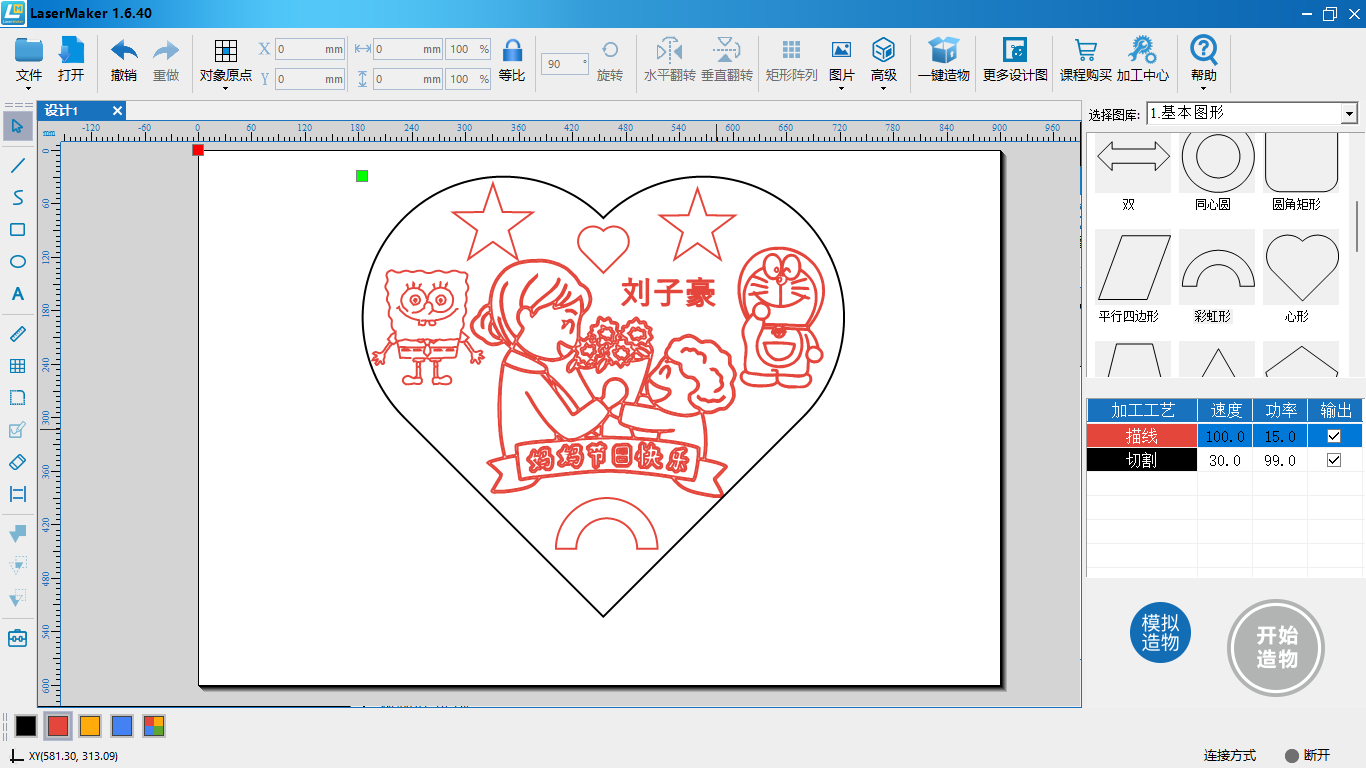Viewport: 1366px width, 768px height.
Task: Click the 切割 power value 99.0
Action: click(1280, 460)
